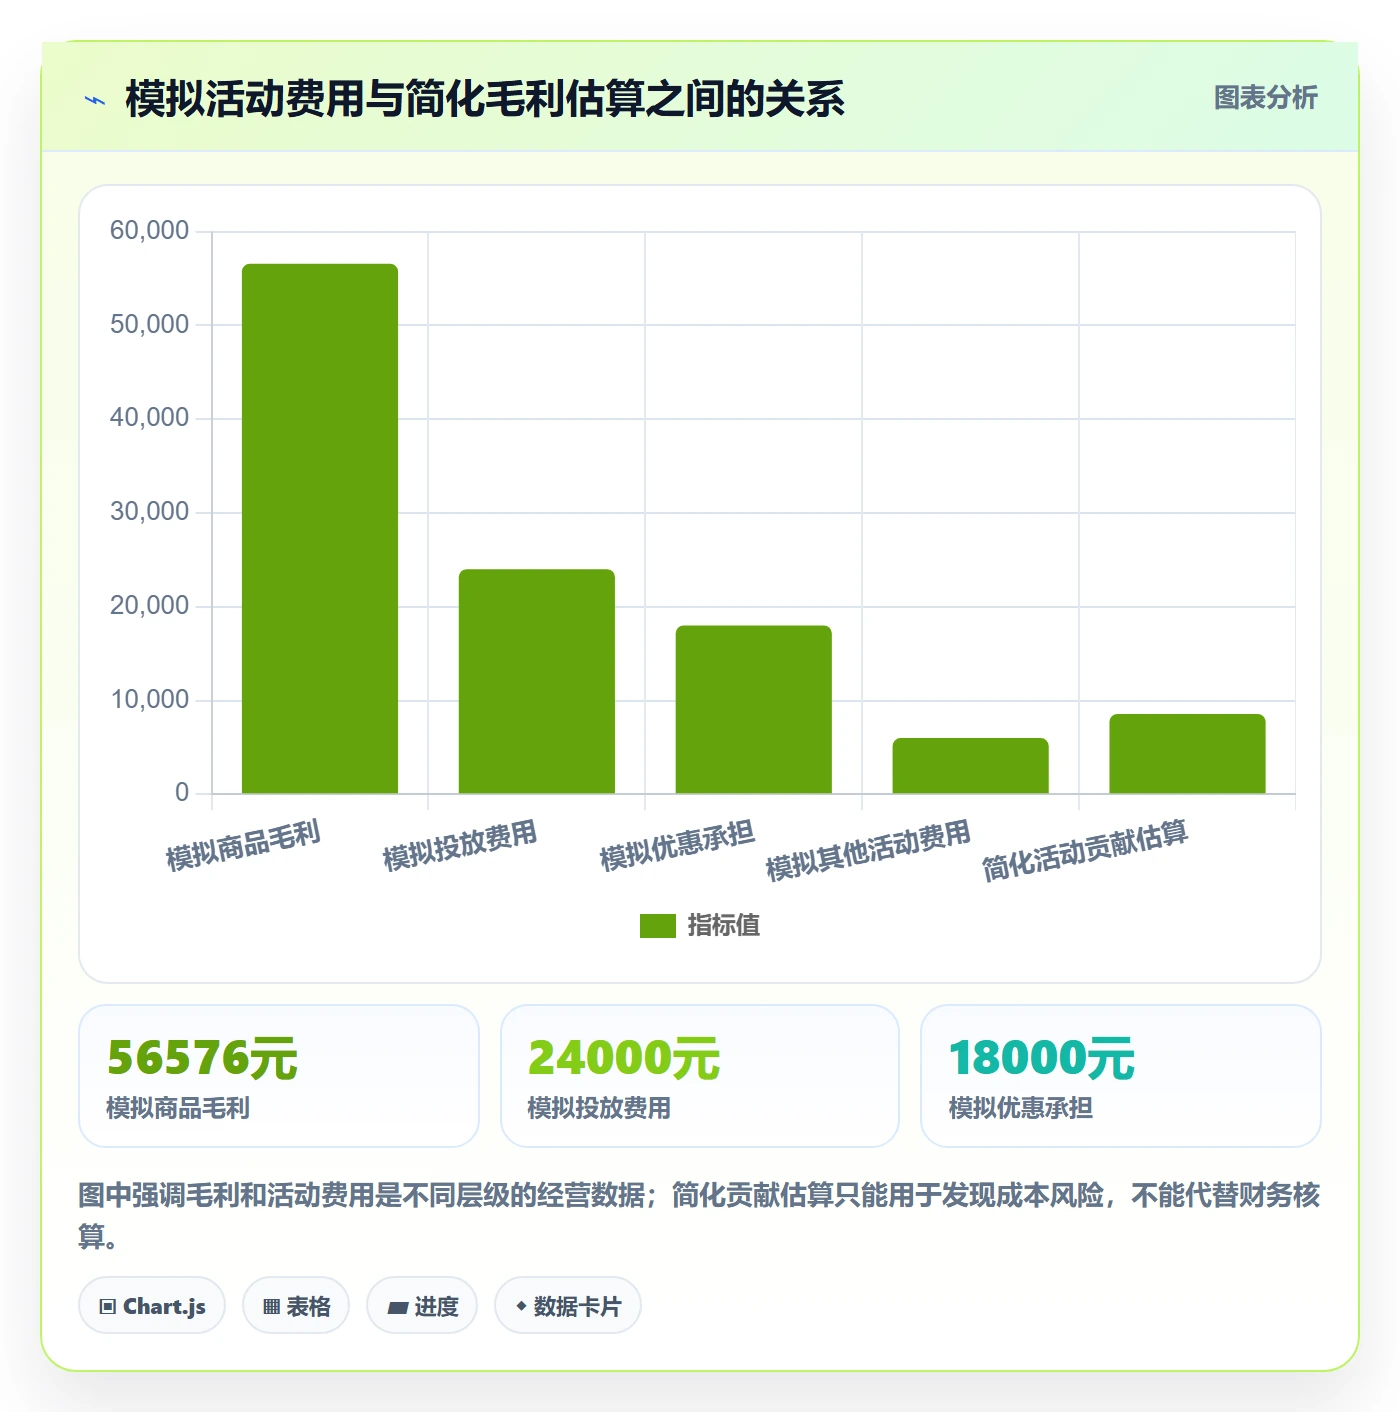Click the grid icon in 表格 chip
Image resolution: width=1400 pixels, height=1412 pixels.
(x=271, y=1307)
